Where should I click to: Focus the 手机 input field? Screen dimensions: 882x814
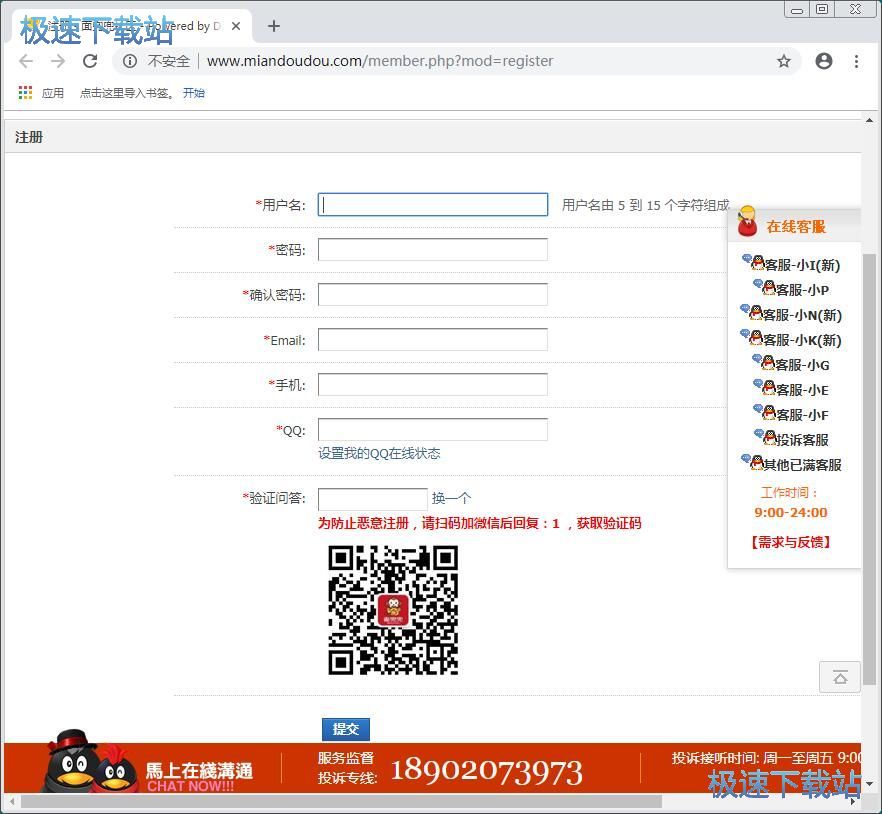click(x=433, y=384)
